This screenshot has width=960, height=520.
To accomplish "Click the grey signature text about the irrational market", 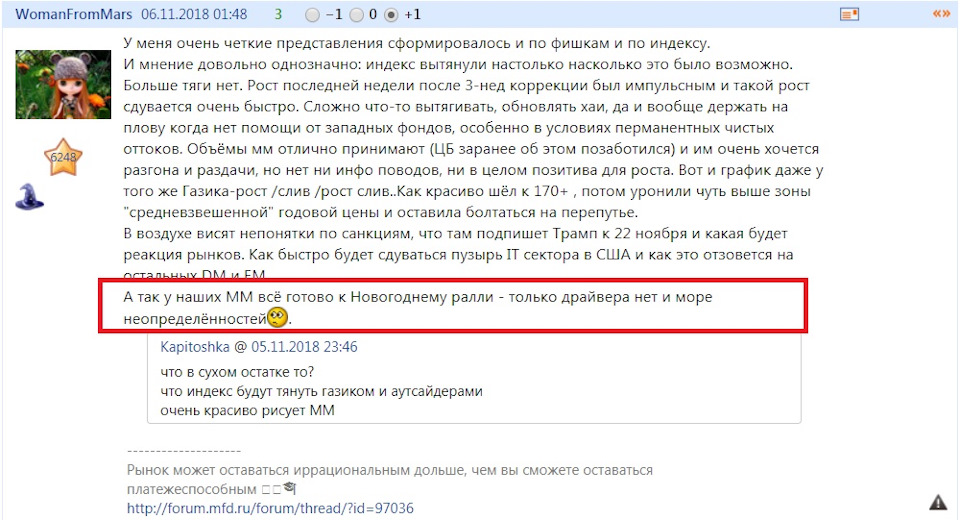I will (x=389, y=479).
